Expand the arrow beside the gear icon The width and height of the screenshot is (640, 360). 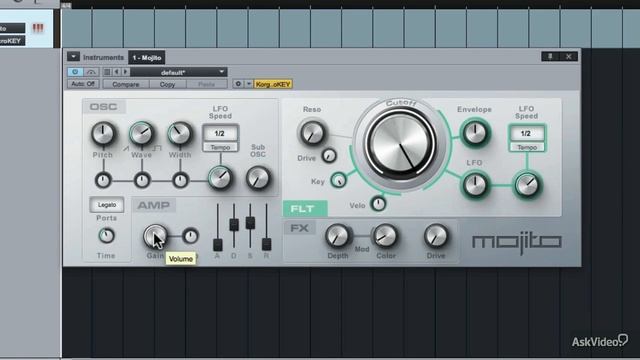tap(249, 84)
